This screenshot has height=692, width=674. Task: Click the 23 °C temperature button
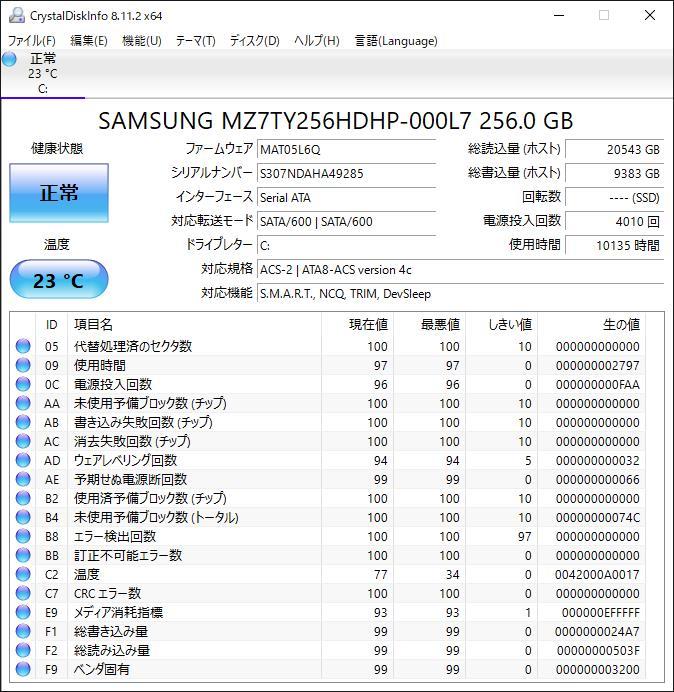[x=59, y=280]
